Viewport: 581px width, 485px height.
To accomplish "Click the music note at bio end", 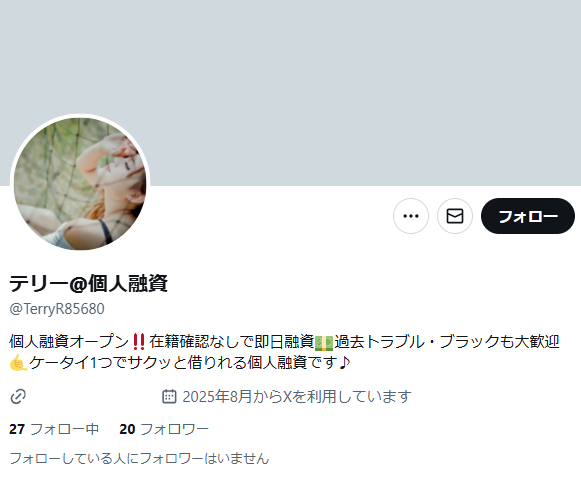I will point(344,363).
